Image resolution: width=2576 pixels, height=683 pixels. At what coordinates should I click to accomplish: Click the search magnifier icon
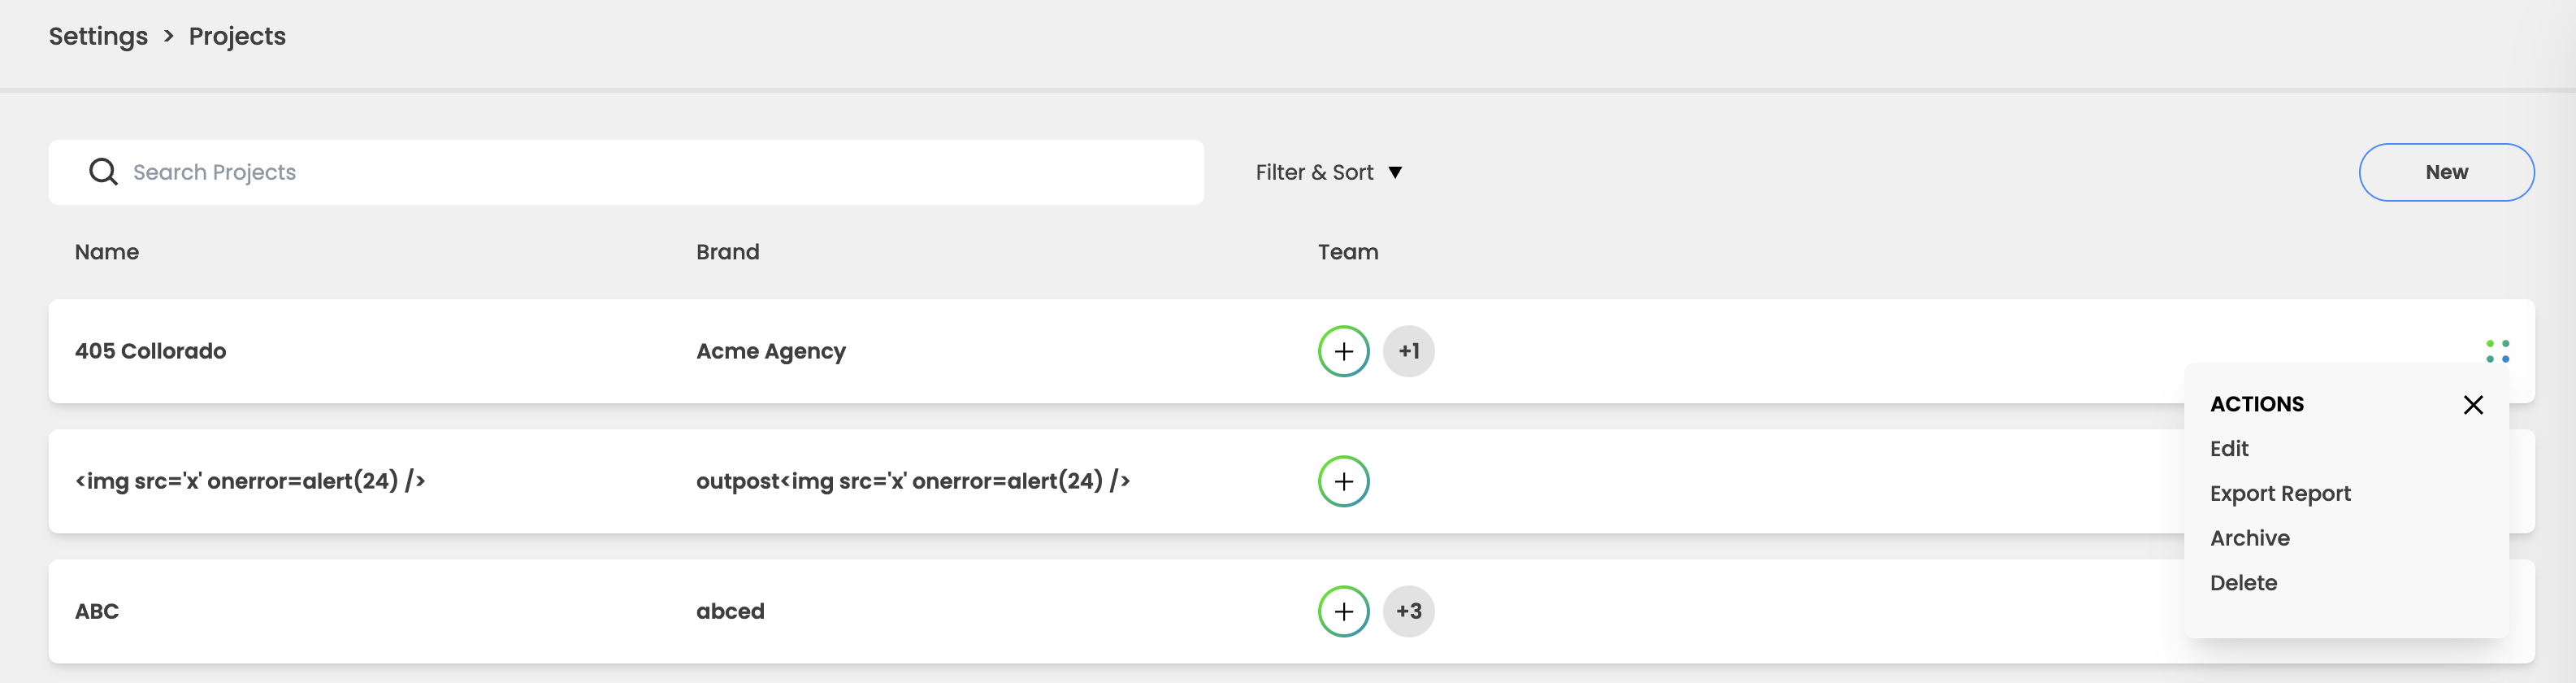point(103,172)
